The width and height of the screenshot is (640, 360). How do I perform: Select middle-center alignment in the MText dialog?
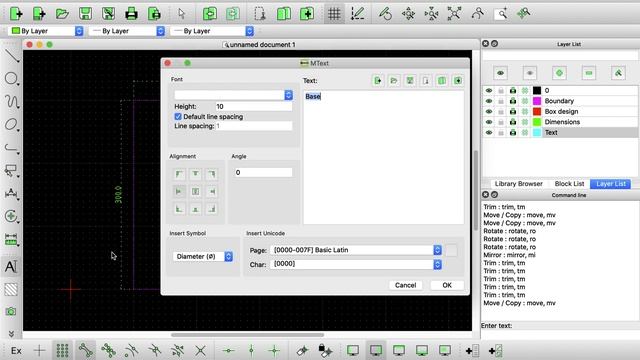tap(196, 191)
